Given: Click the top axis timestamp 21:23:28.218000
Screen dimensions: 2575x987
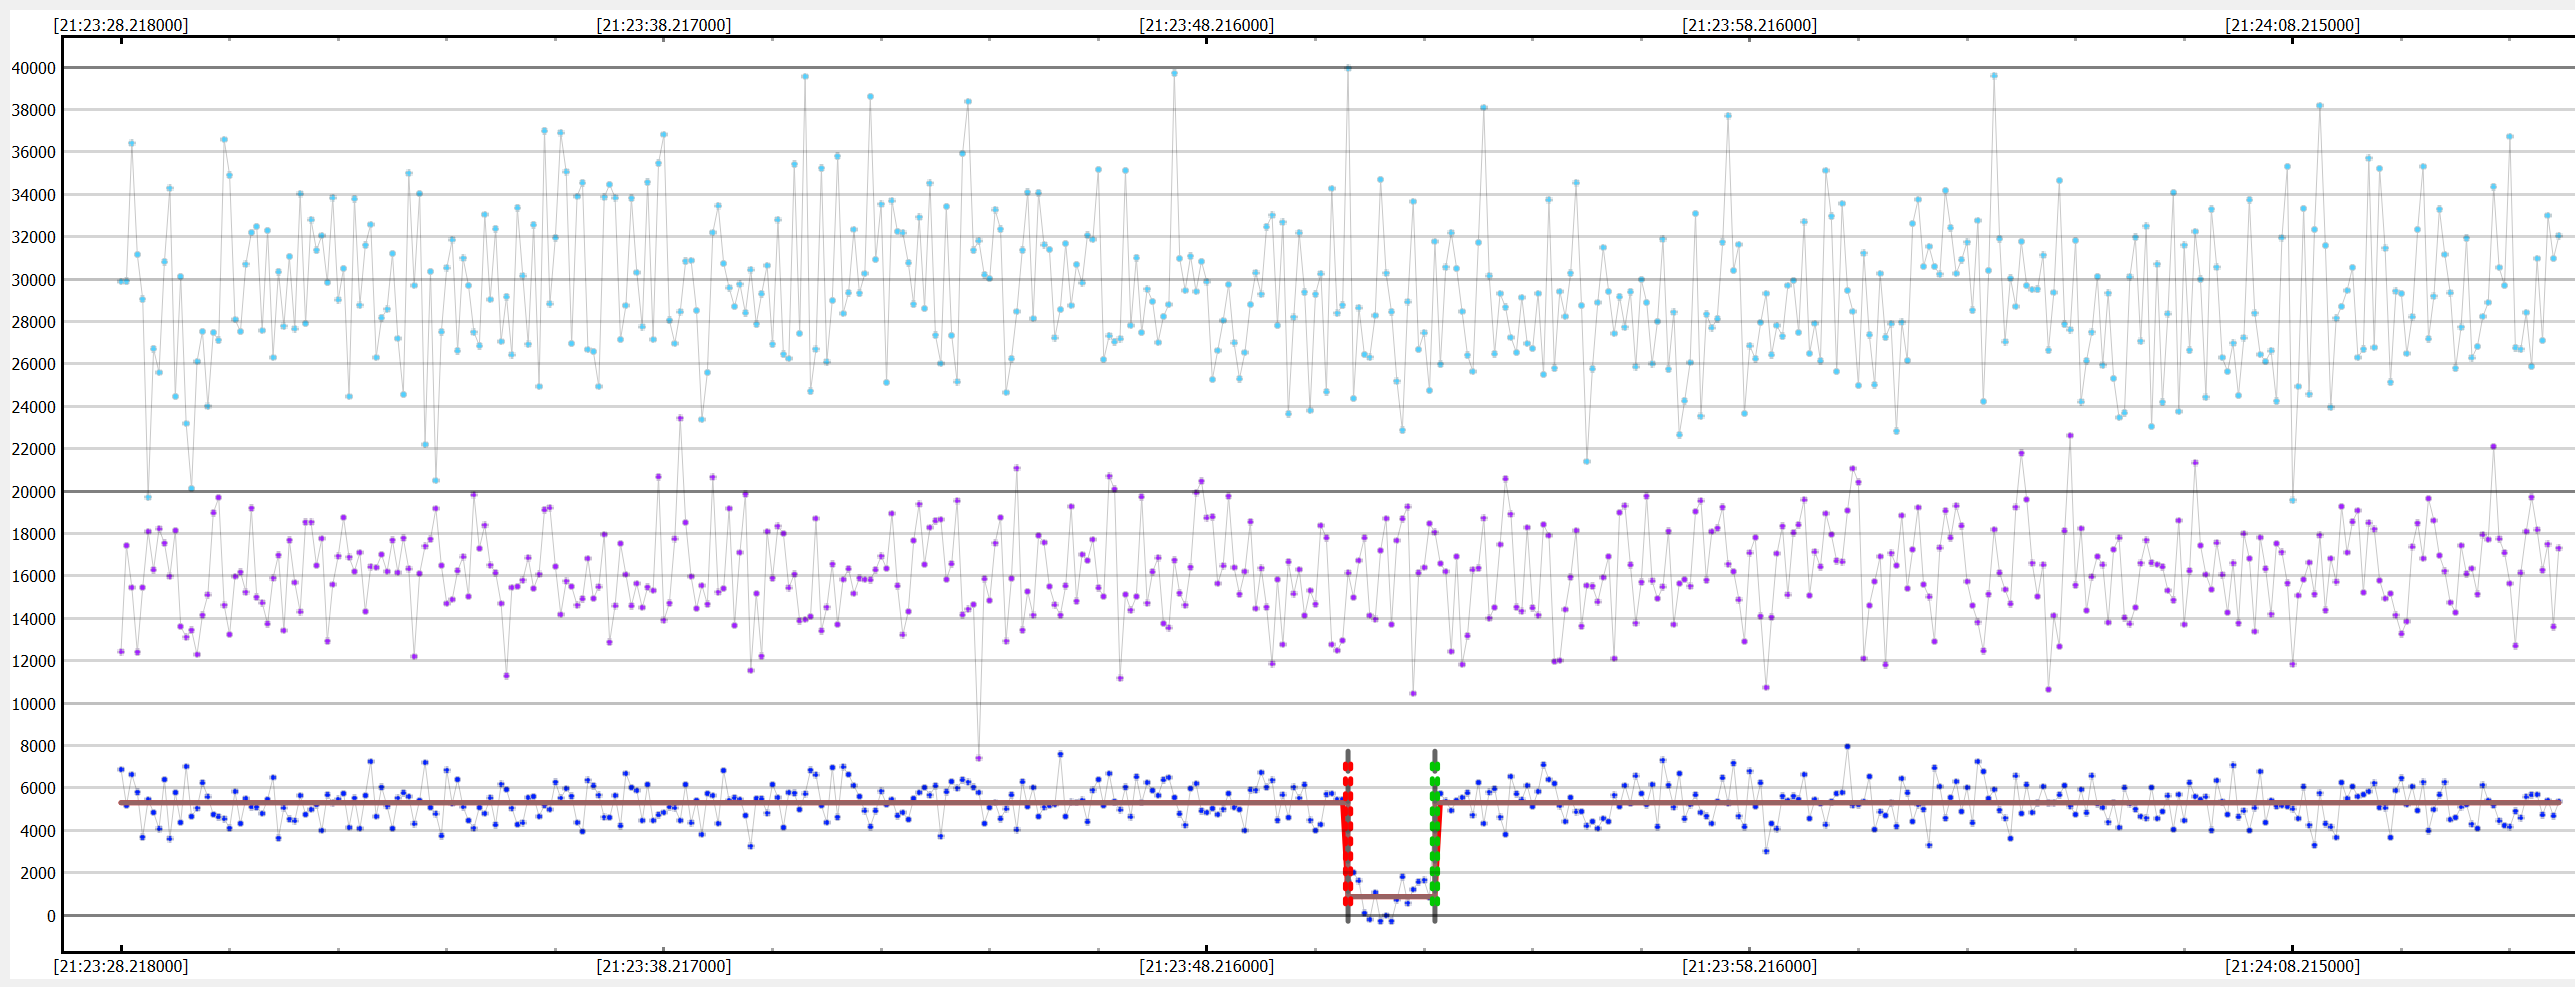Looking at the screenshot, I should click(x=121, y=25).
